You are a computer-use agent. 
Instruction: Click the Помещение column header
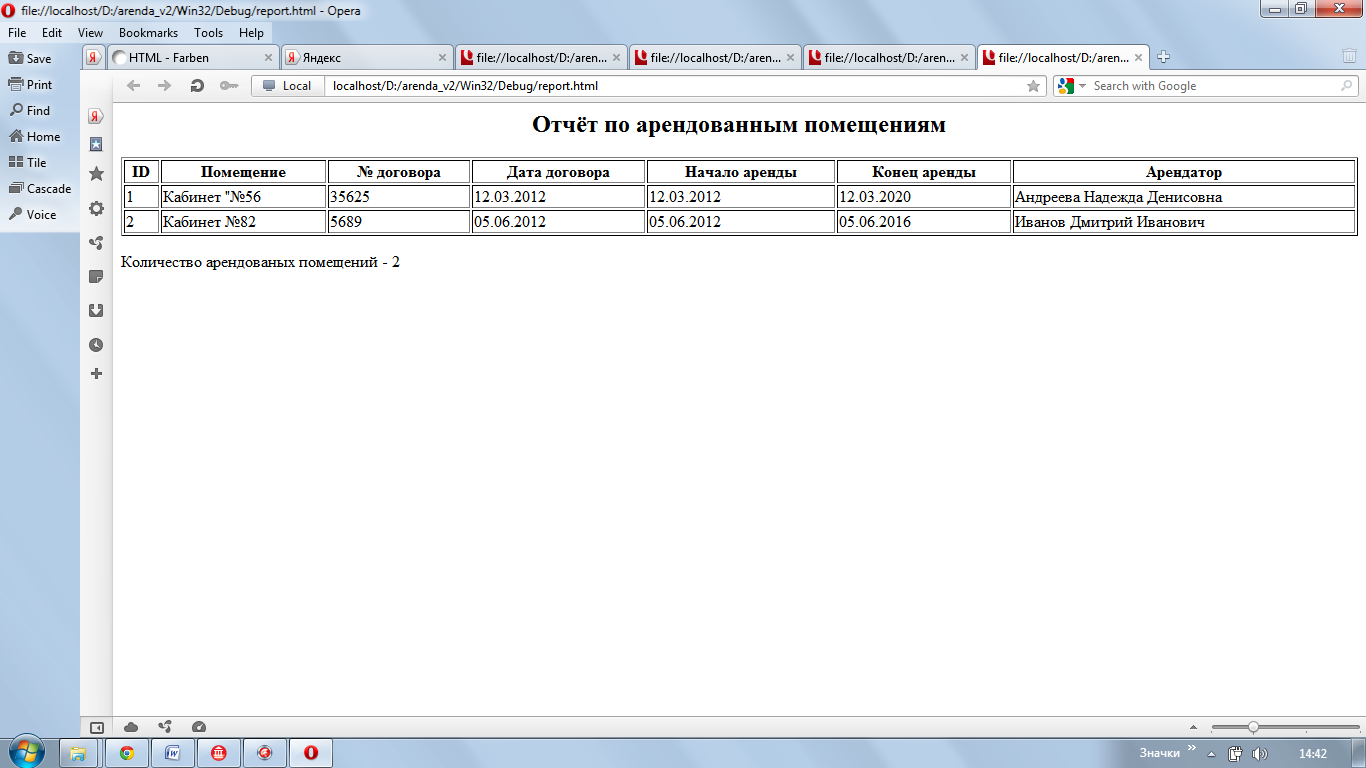pos(243,172)
